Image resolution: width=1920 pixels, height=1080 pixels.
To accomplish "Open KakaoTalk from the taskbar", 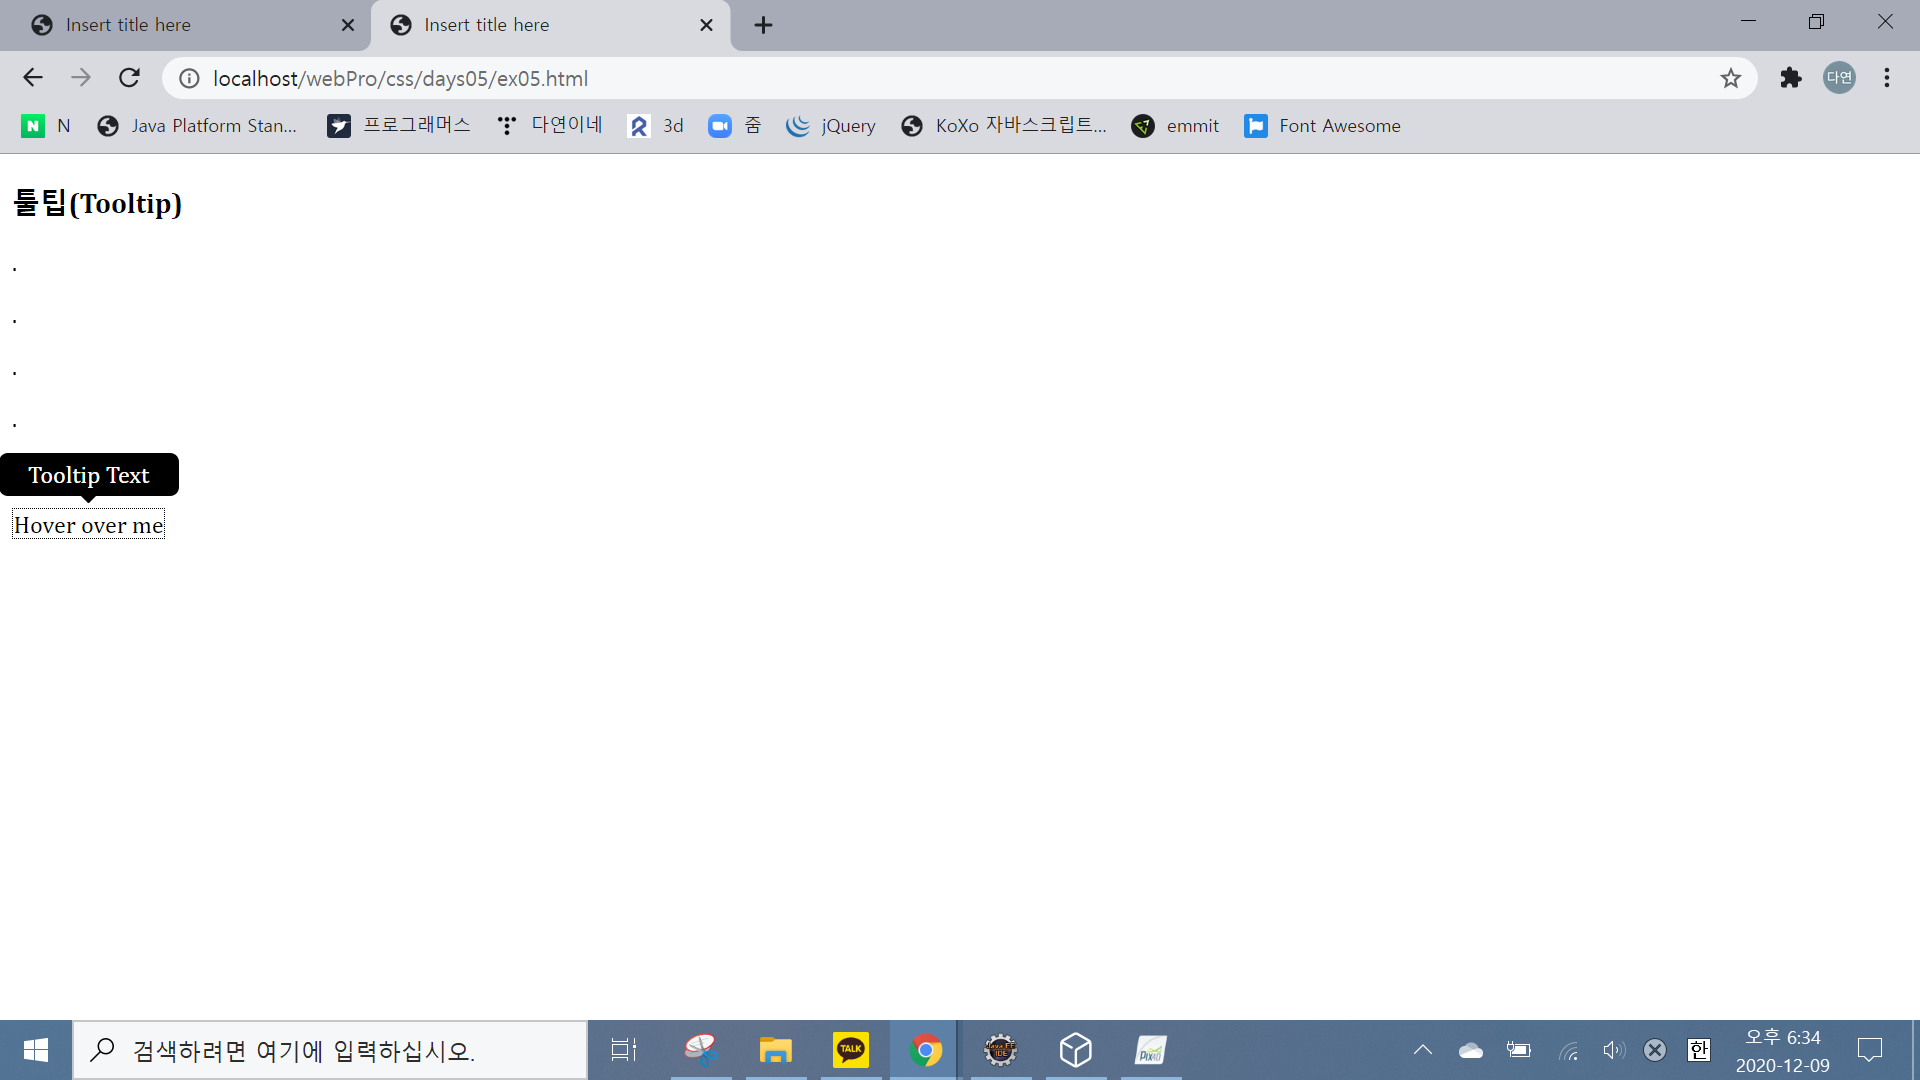I will click(x=850, y=1050).
